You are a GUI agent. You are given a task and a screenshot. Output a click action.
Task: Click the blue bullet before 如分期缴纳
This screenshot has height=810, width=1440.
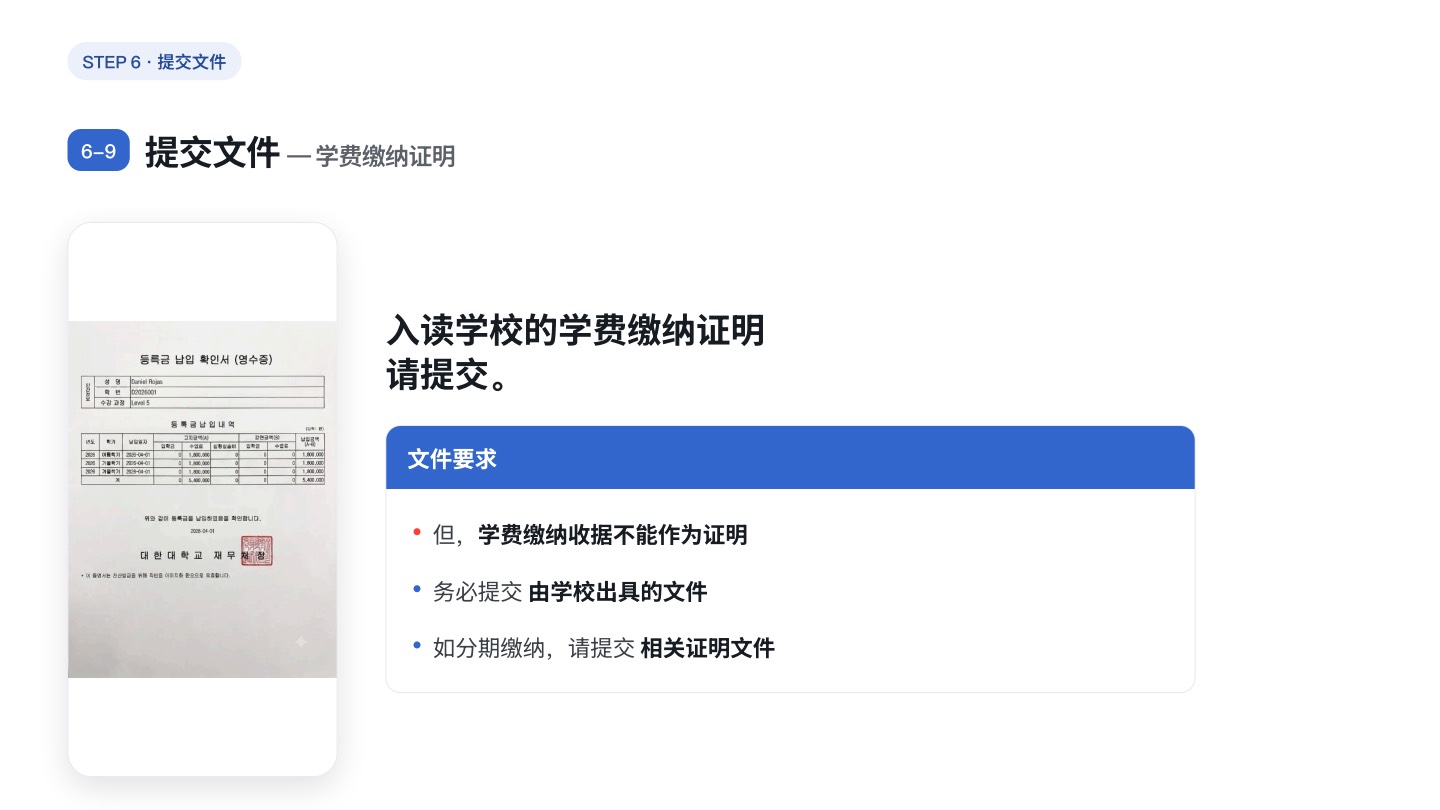click(417, 644)
